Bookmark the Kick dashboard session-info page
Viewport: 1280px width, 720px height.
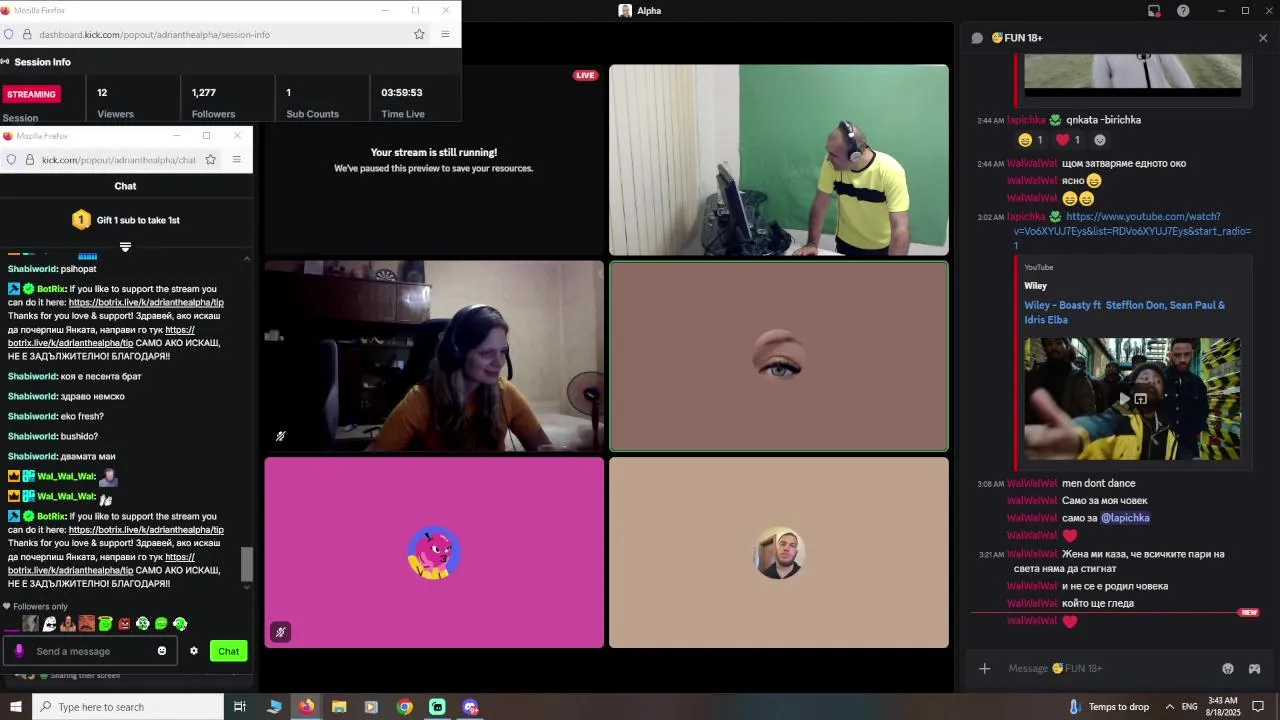[x=419, y=34]
